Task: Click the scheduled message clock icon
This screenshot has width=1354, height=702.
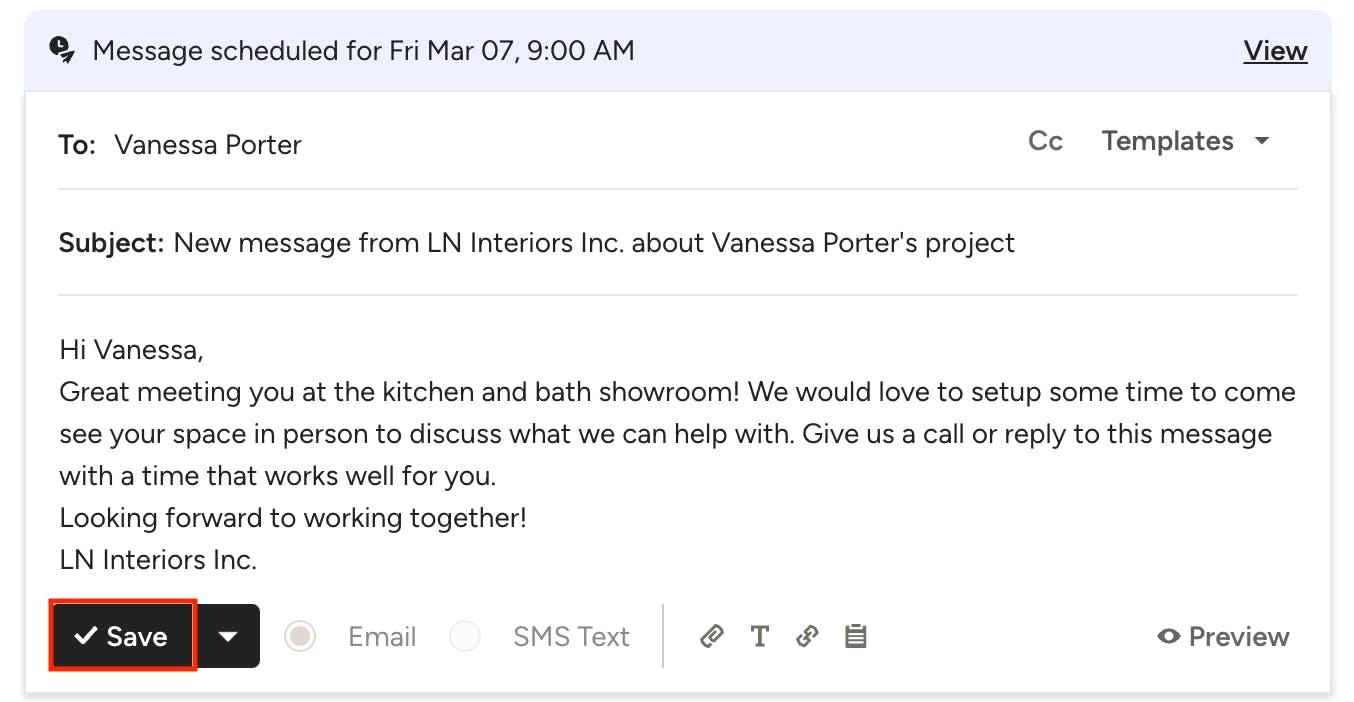Action: (61, 50)
